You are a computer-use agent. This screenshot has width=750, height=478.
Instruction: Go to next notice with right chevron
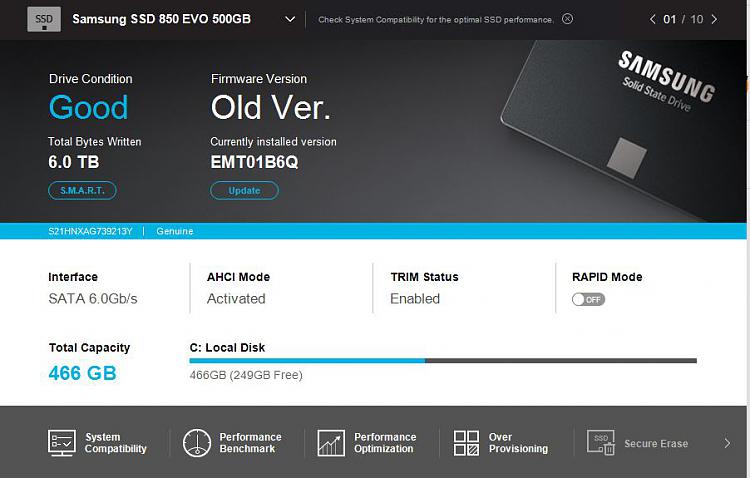click(x=714, y=19)
